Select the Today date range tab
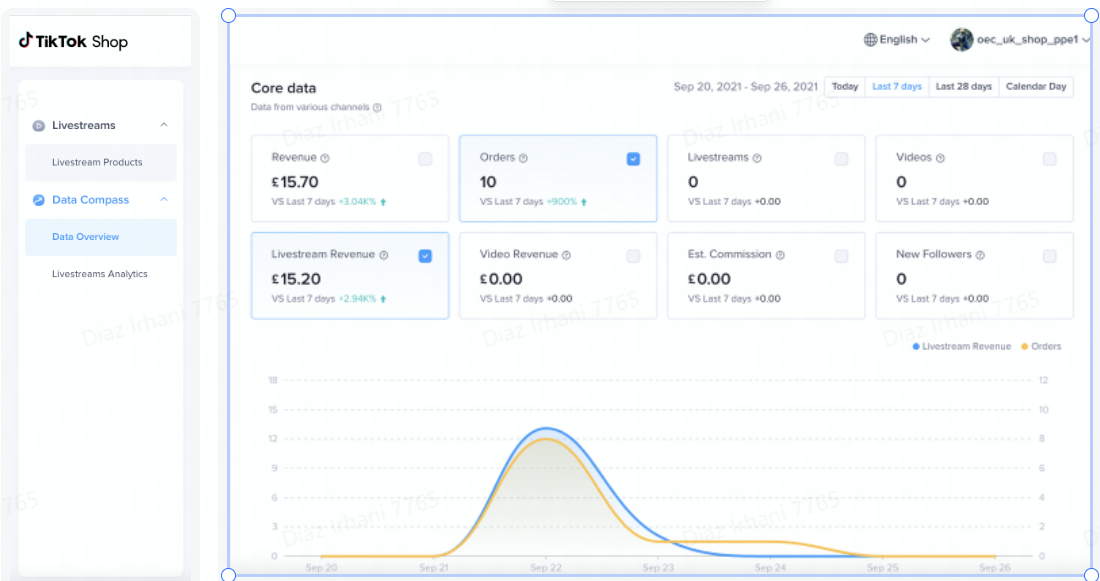The image size is (1100, 581). (845, 87)
